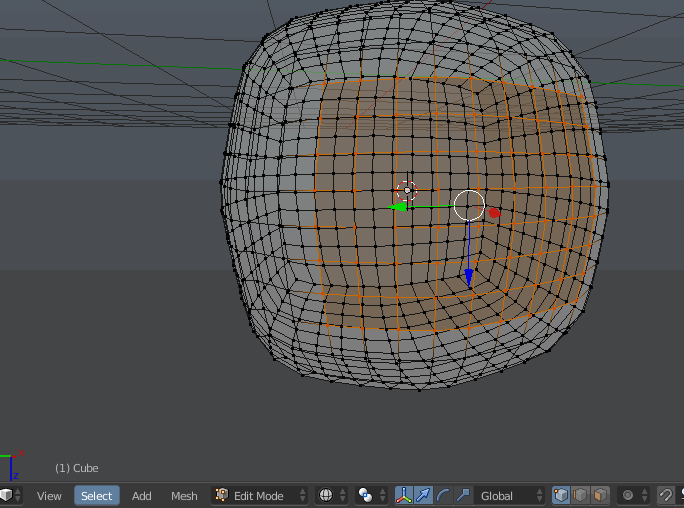This screenshot has width=684, height=508.
Task: Open the Add menu
Action: [141, 496]
